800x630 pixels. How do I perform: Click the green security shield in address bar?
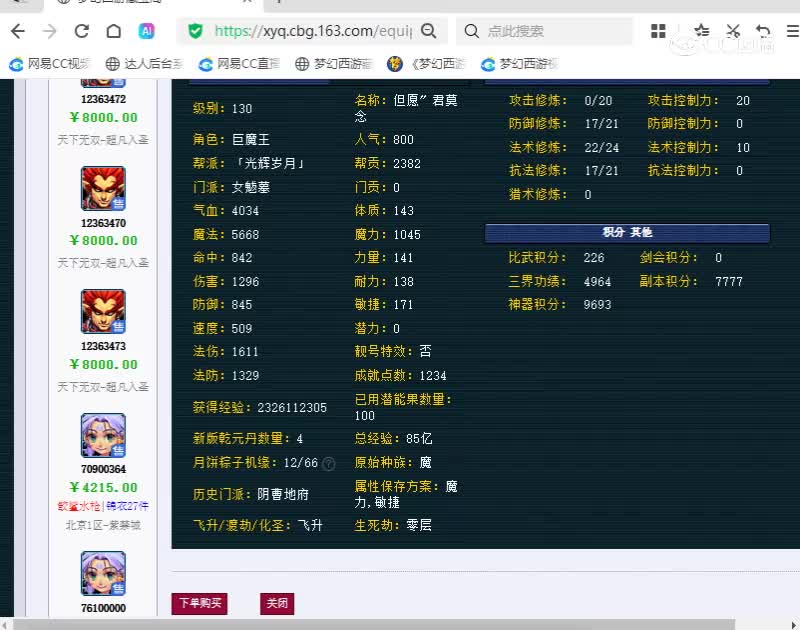(x=195, y=31)
